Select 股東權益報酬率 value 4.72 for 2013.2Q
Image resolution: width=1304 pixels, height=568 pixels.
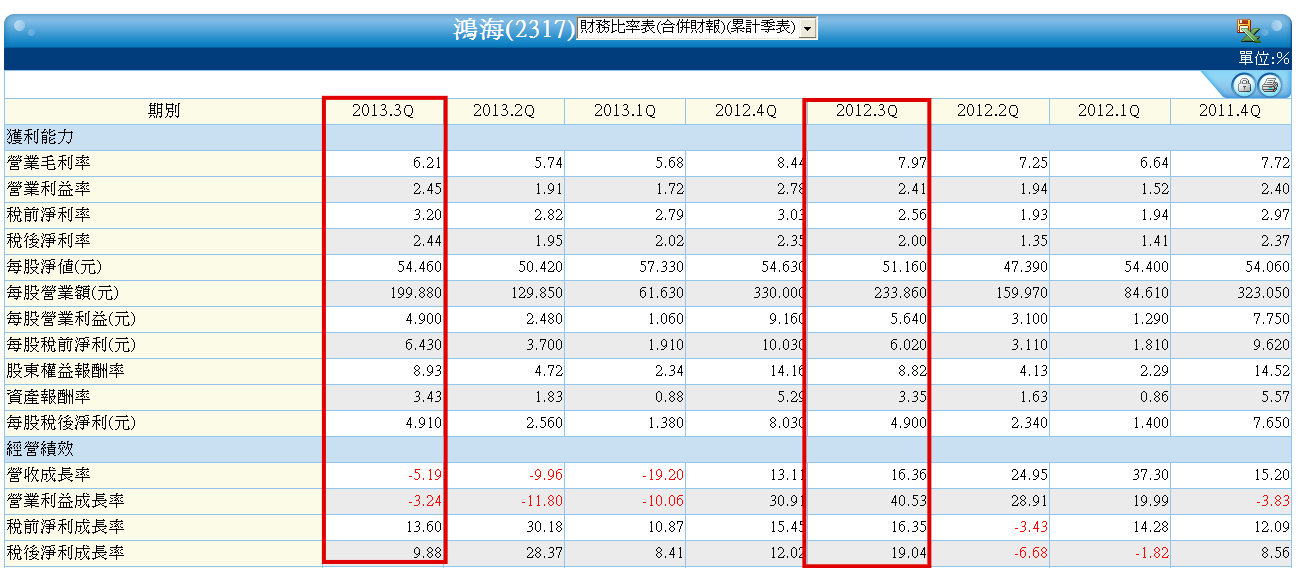point(547,370)
